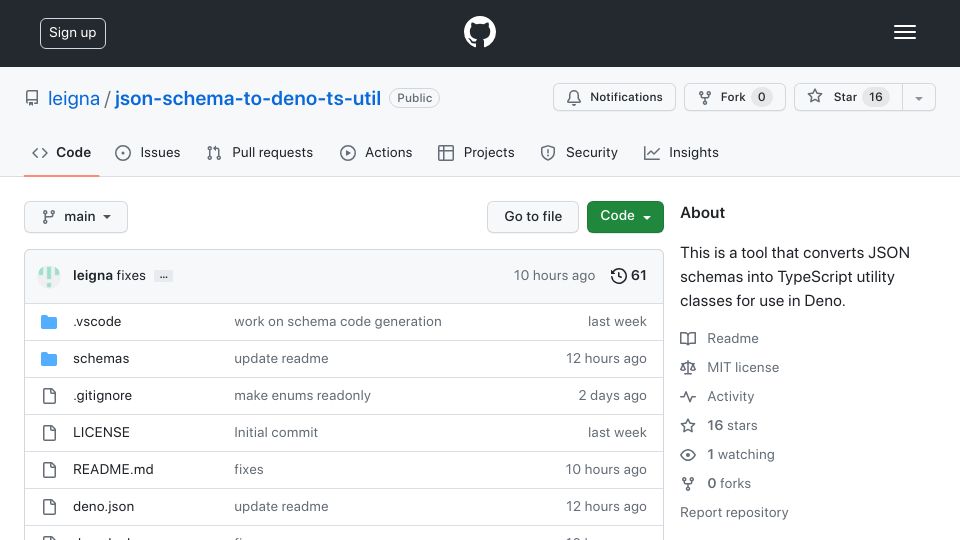Click the Report repository link
Image resolution: width=960 pixels, height=540 pixels.
[734, 512]
